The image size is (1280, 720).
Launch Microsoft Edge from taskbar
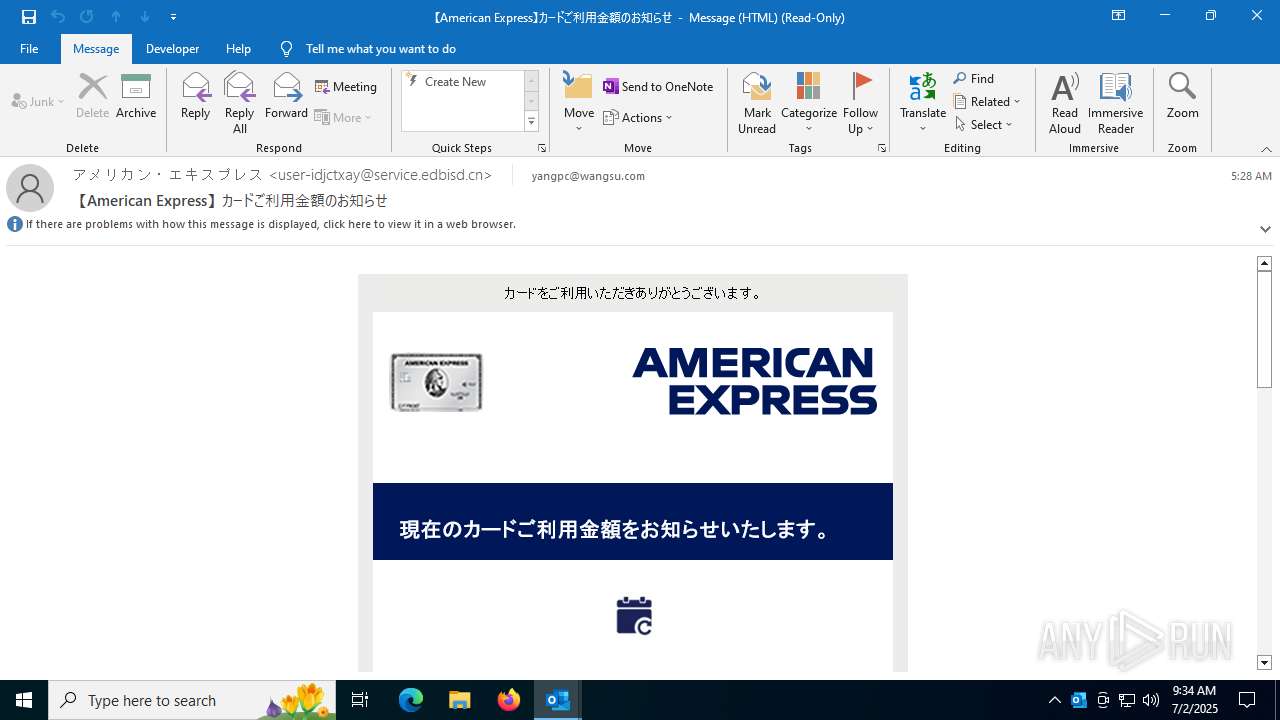click(x=411, y=700)
